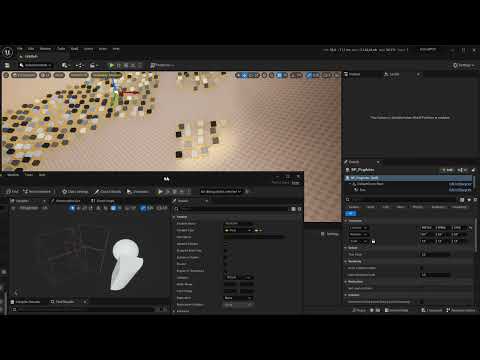The width and height of the screenshot is (480, 360).
Task: Click the All filter button in Details
Action: (351, 214)
